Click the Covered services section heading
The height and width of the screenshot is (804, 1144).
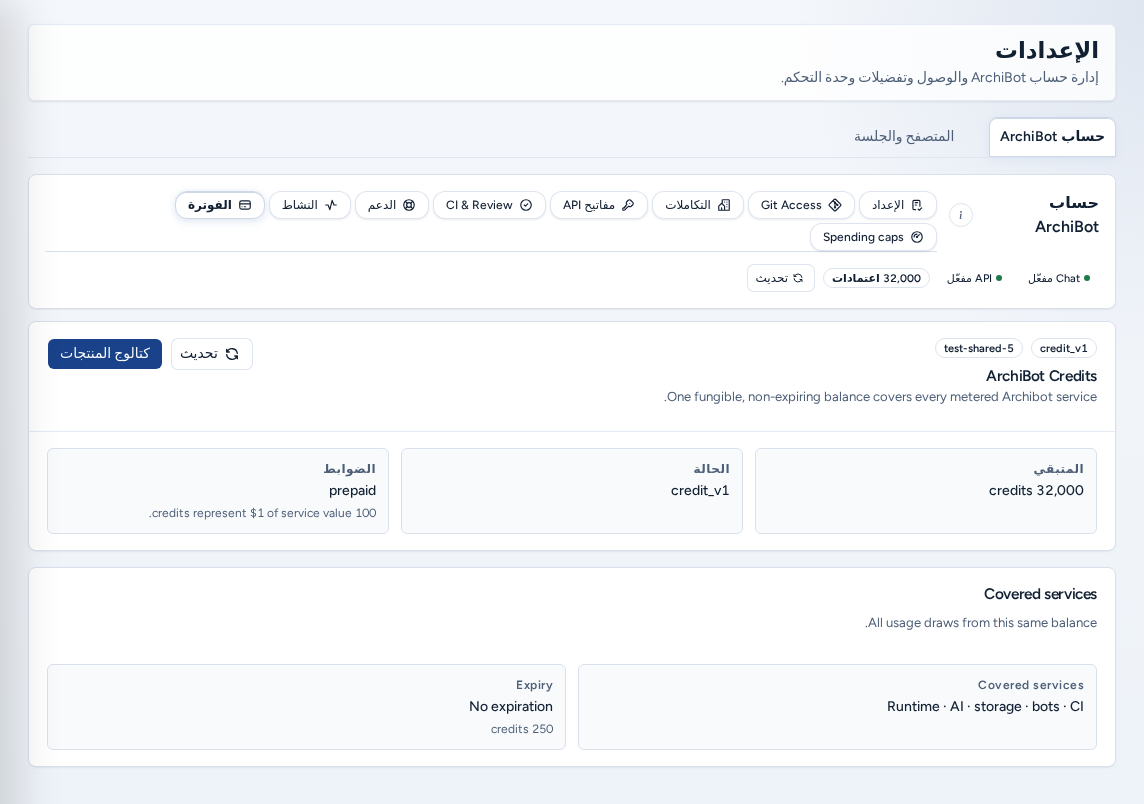click(x=1040, y=594)
